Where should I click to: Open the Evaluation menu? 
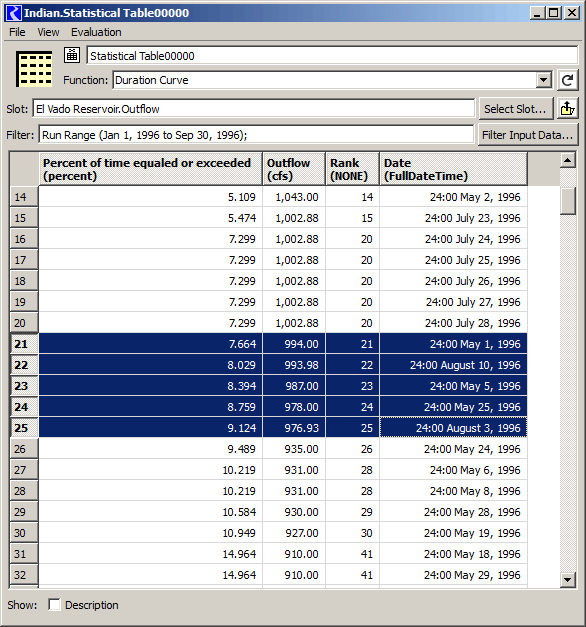tap(96, 32)
